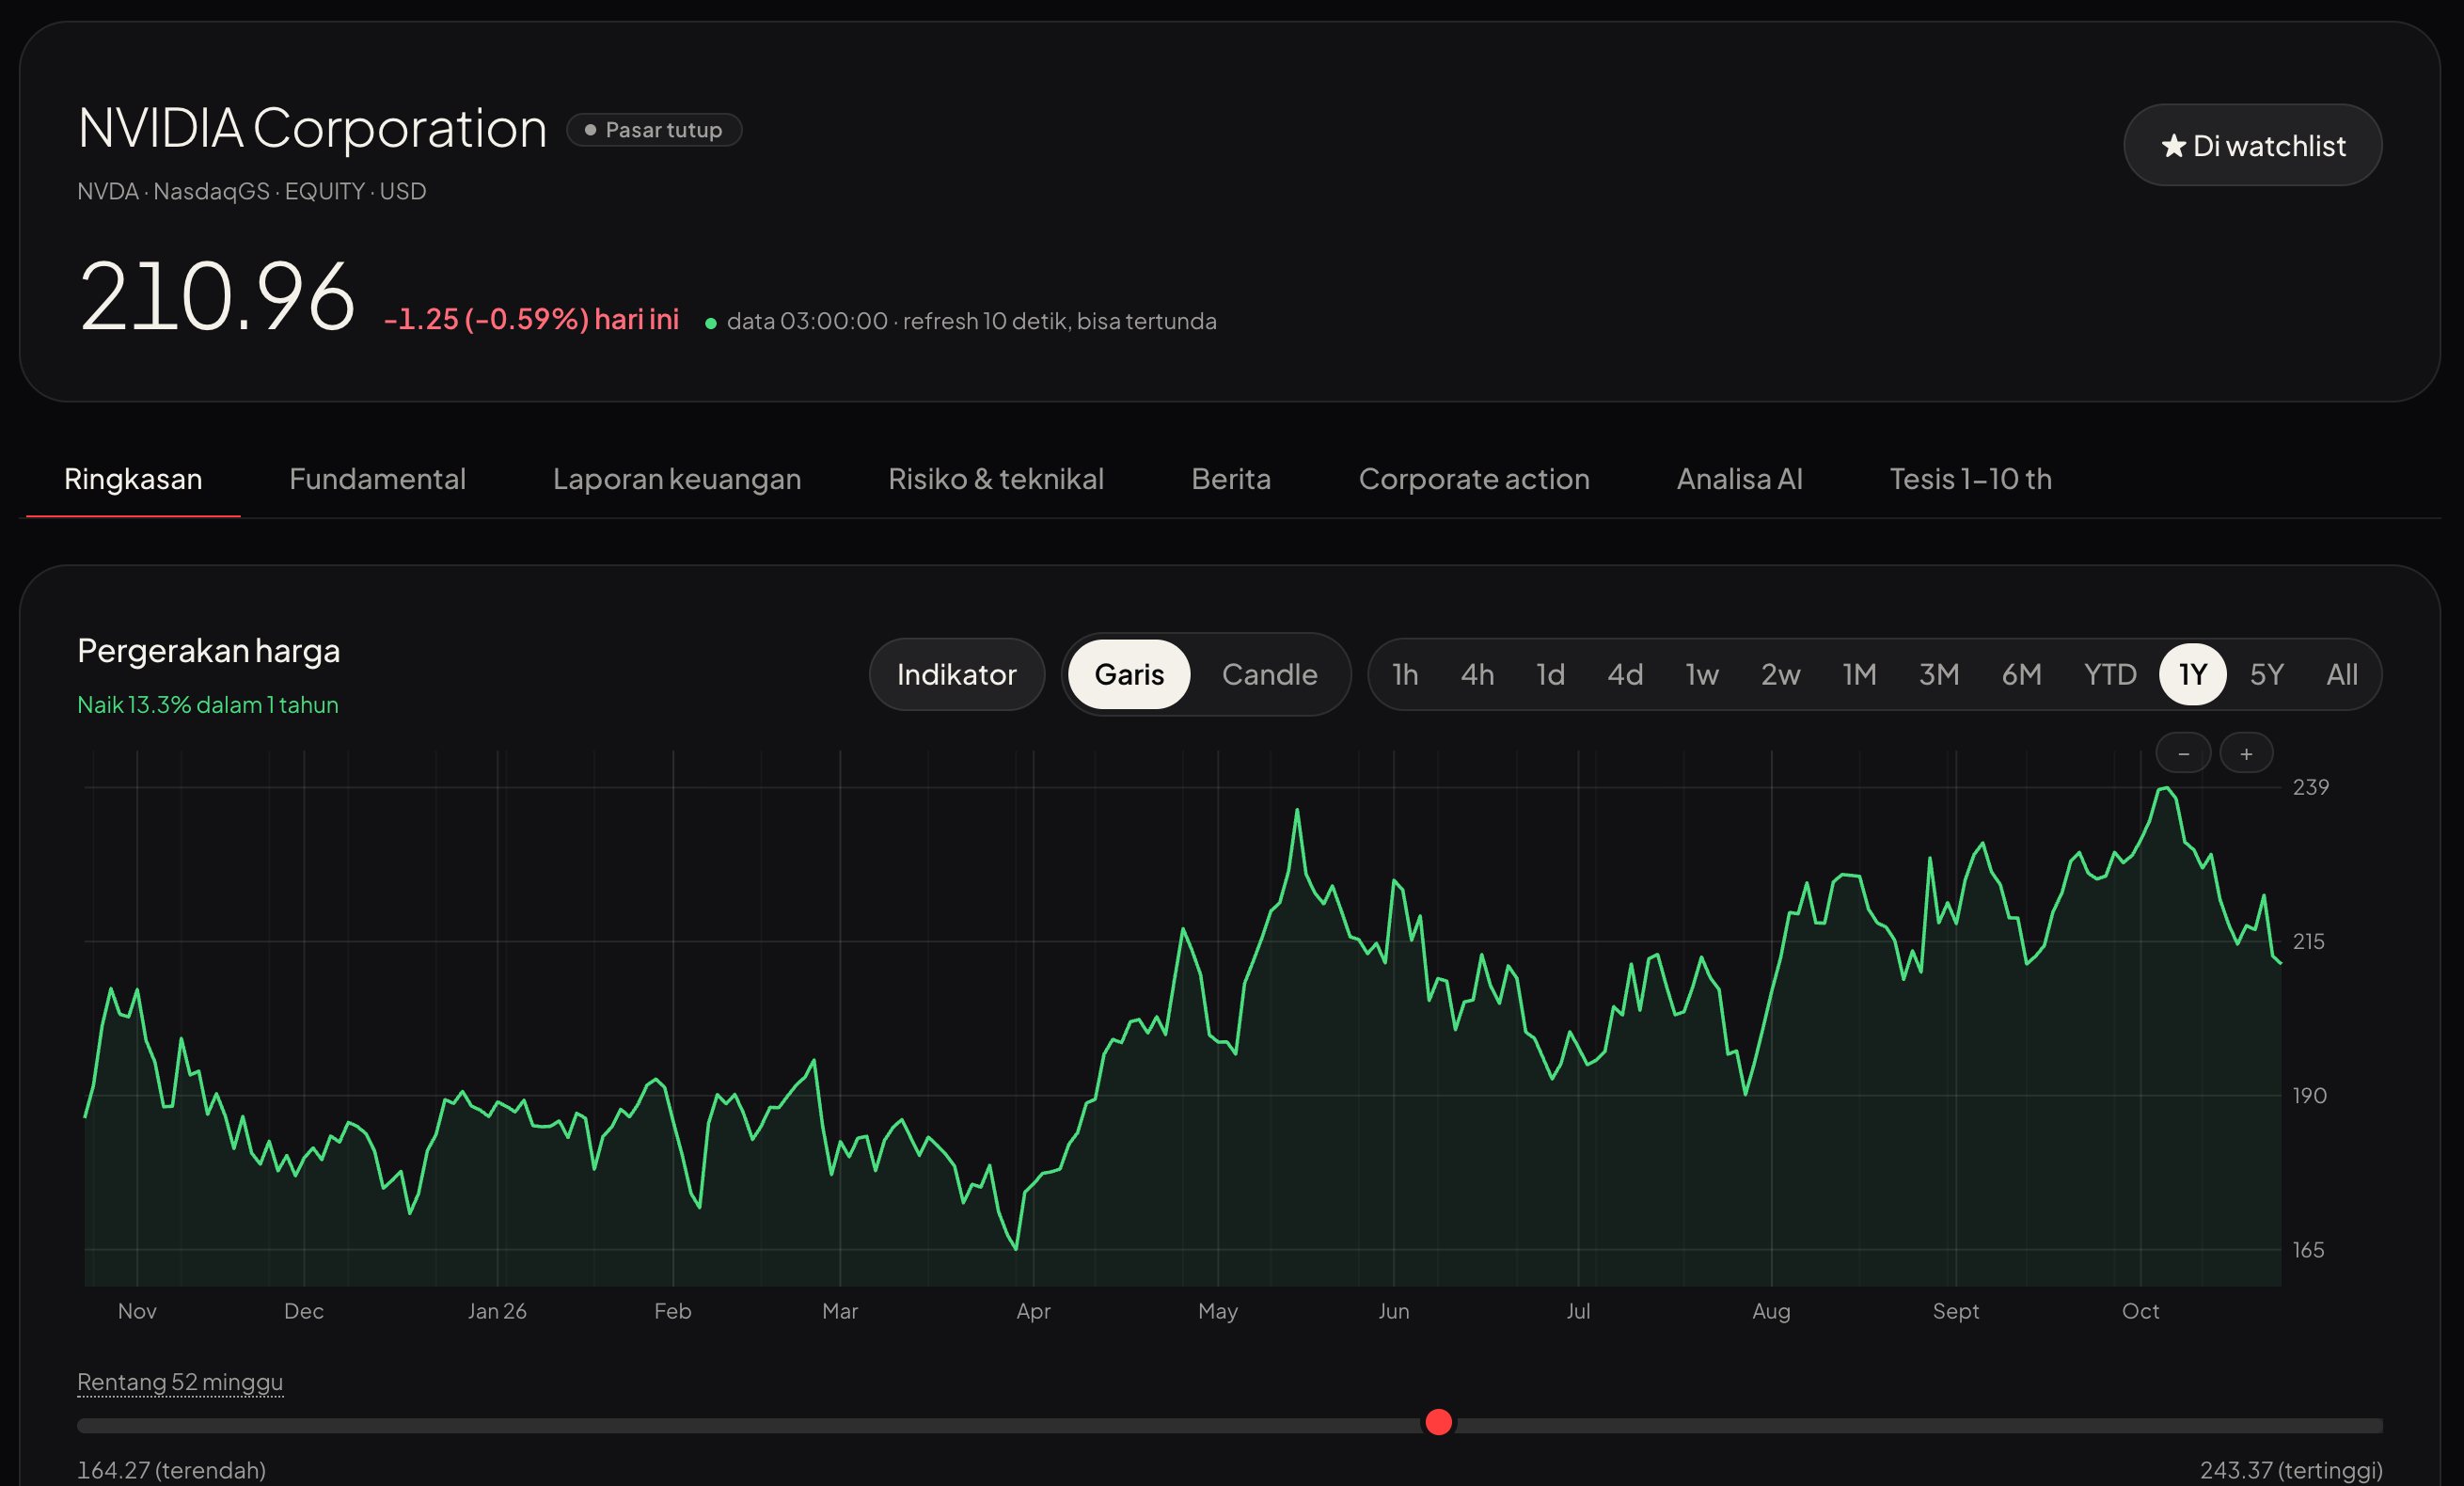Viewport: 2464px width, 1486px height.
Task: Open the Corporate action tab
Action: point(1474,479)
